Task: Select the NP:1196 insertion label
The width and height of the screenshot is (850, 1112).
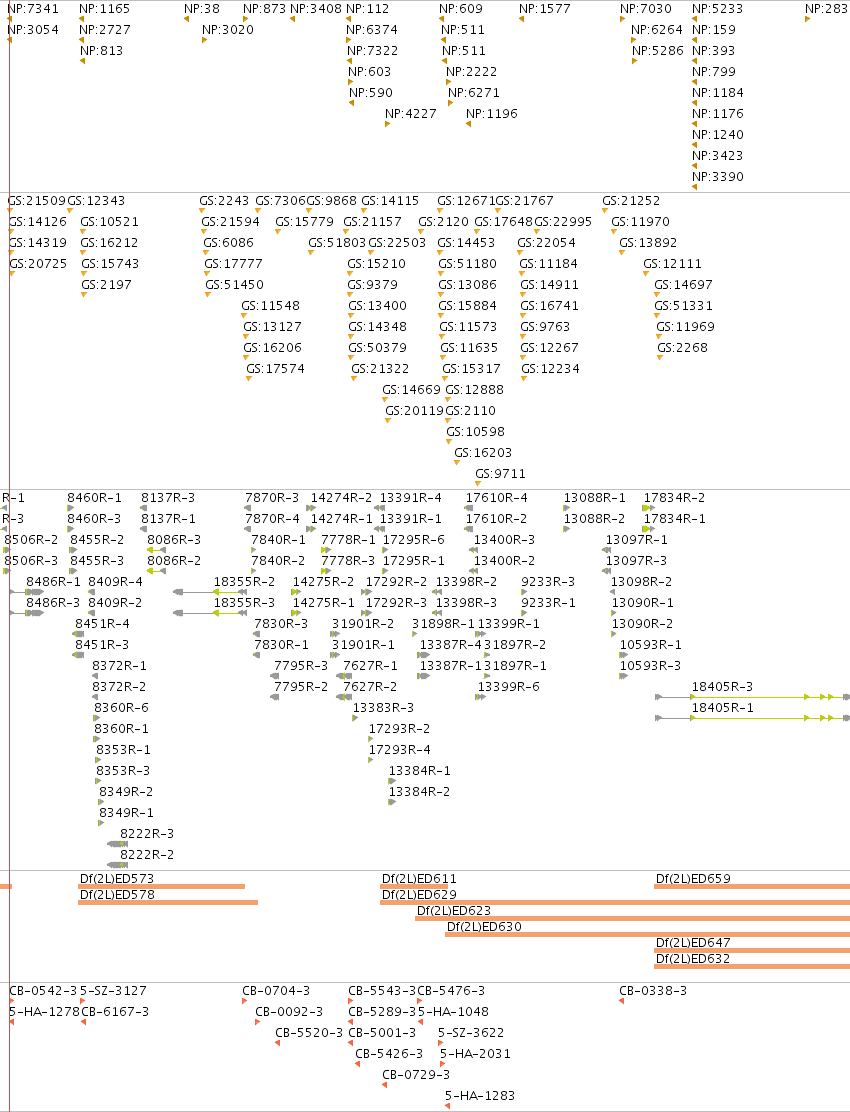Action: (x=491, y=113)
